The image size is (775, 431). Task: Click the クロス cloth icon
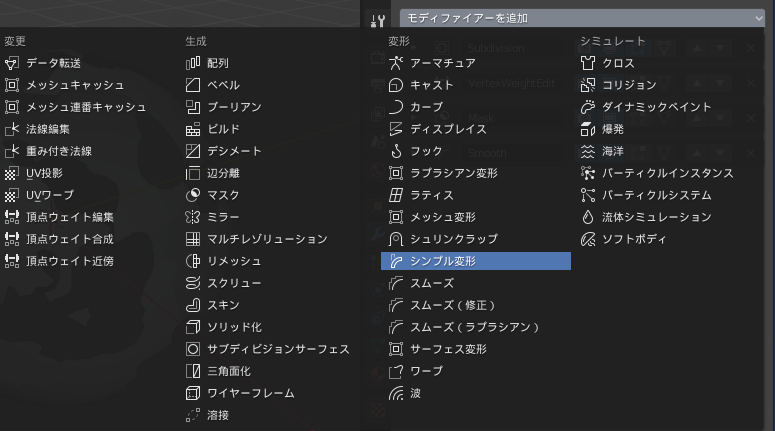click(588, 63)
